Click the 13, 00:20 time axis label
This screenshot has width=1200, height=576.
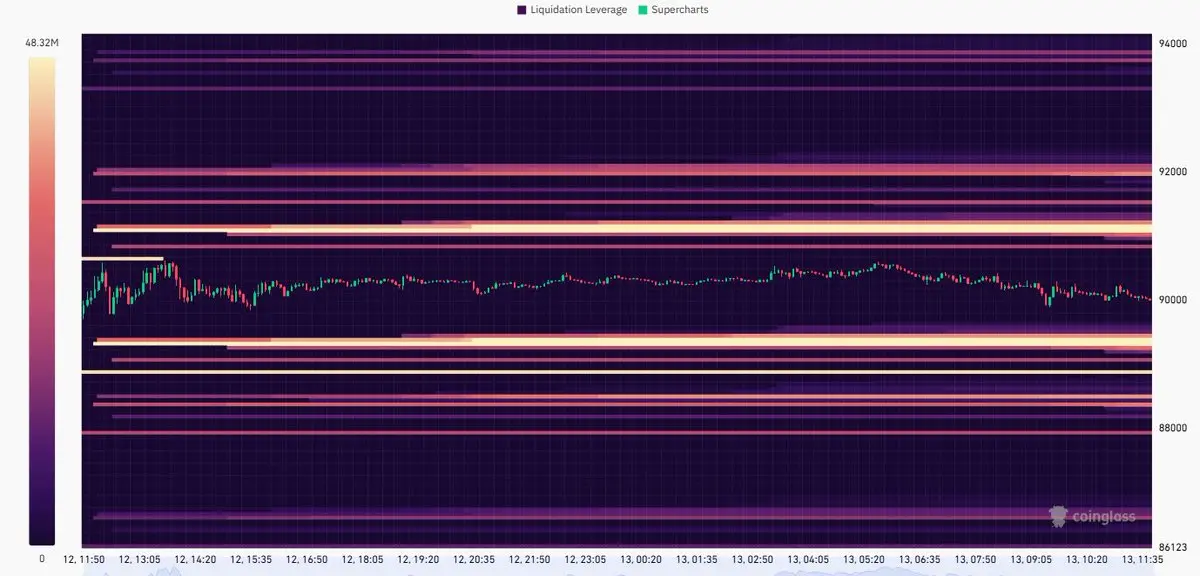640,559
